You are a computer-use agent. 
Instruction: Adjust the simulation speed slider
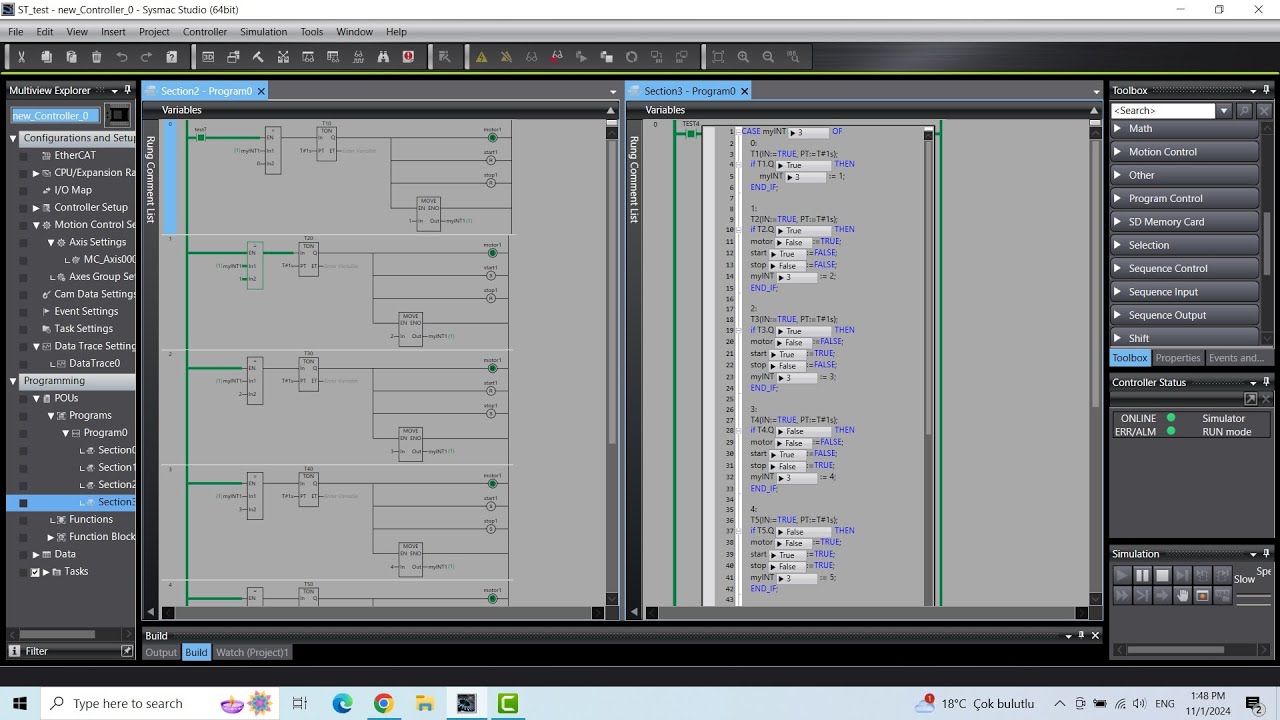1253,598
